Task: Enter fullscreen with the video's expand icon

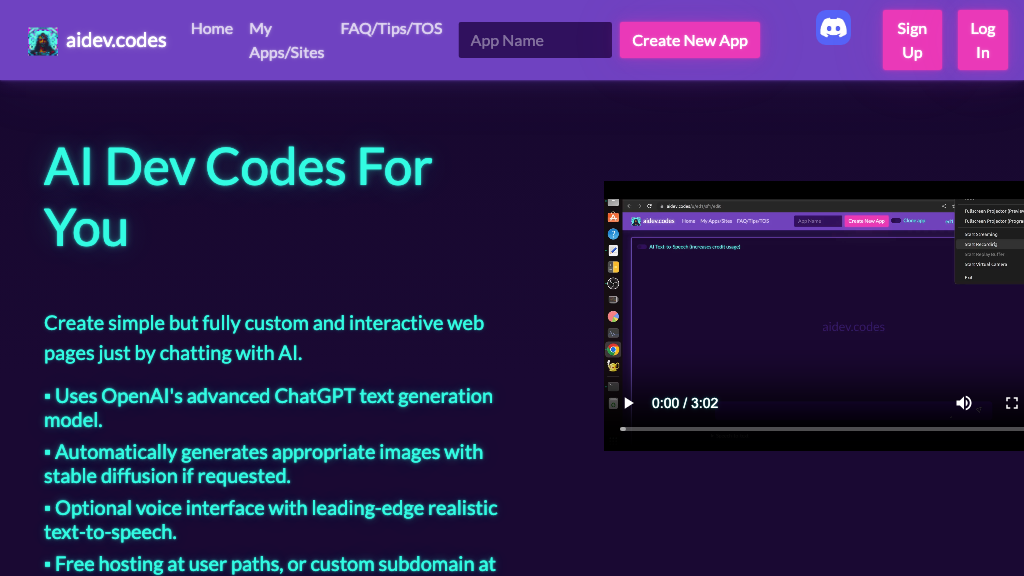Action: (1012, 403)
